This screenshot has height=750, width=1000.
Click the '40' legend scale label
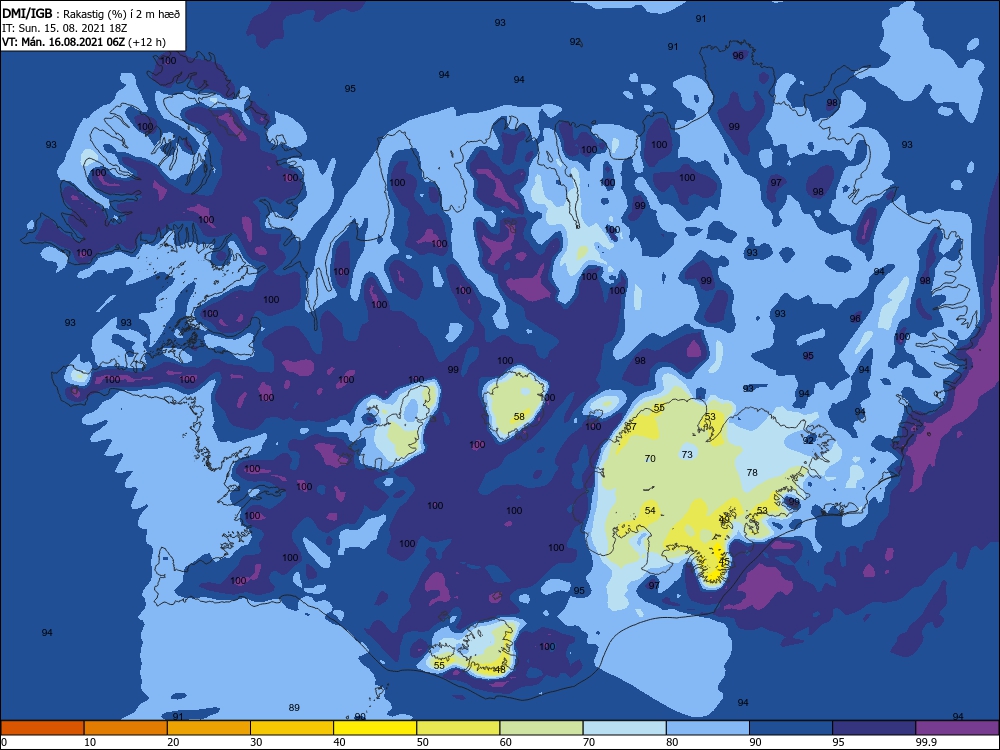tap(340, 742)
